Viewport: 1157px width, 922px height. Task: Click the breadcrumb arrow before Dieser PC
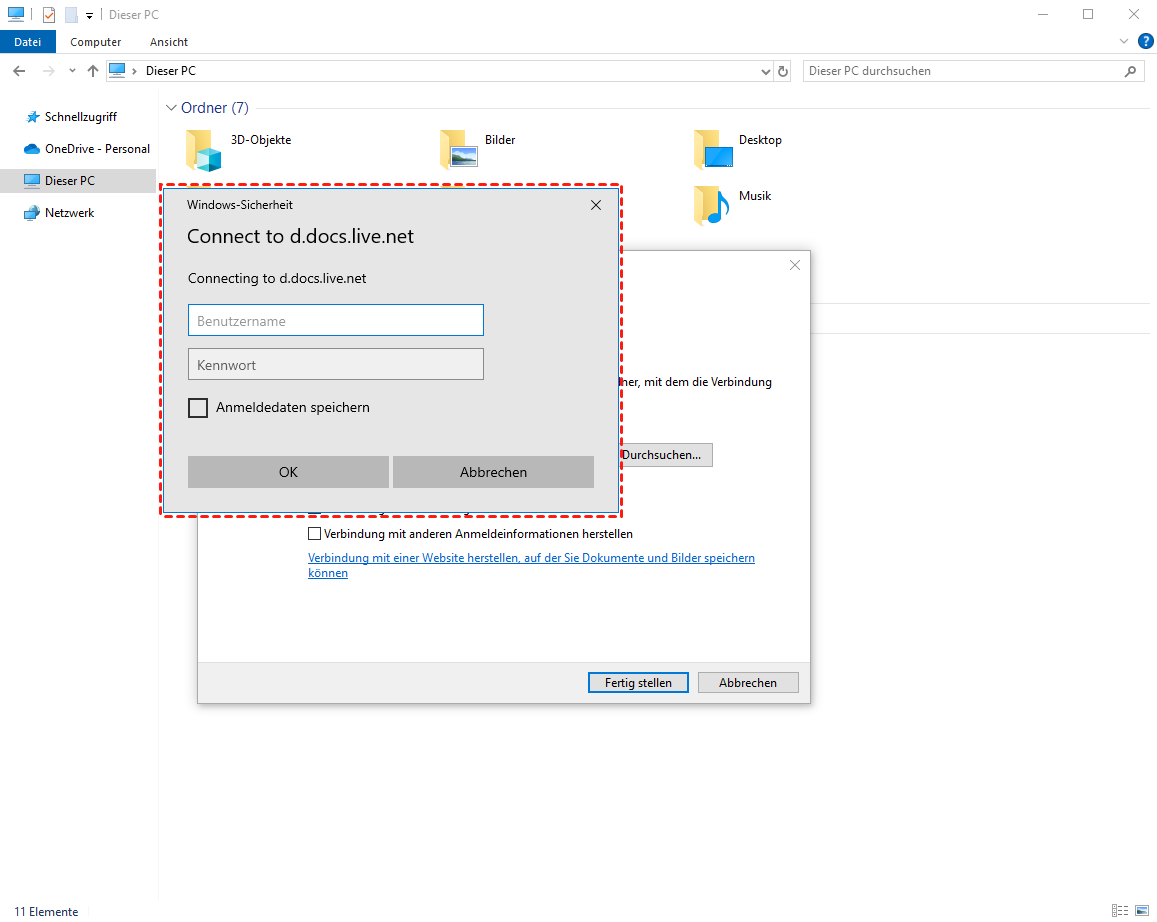(x=134, y=71)
